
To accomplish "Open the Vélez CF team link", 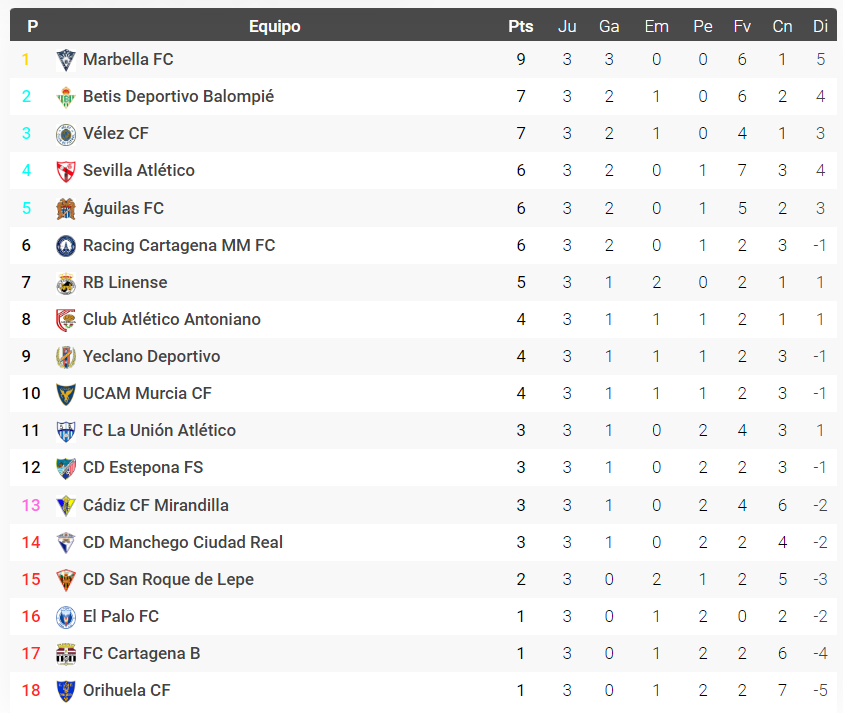I will [116, 134].
